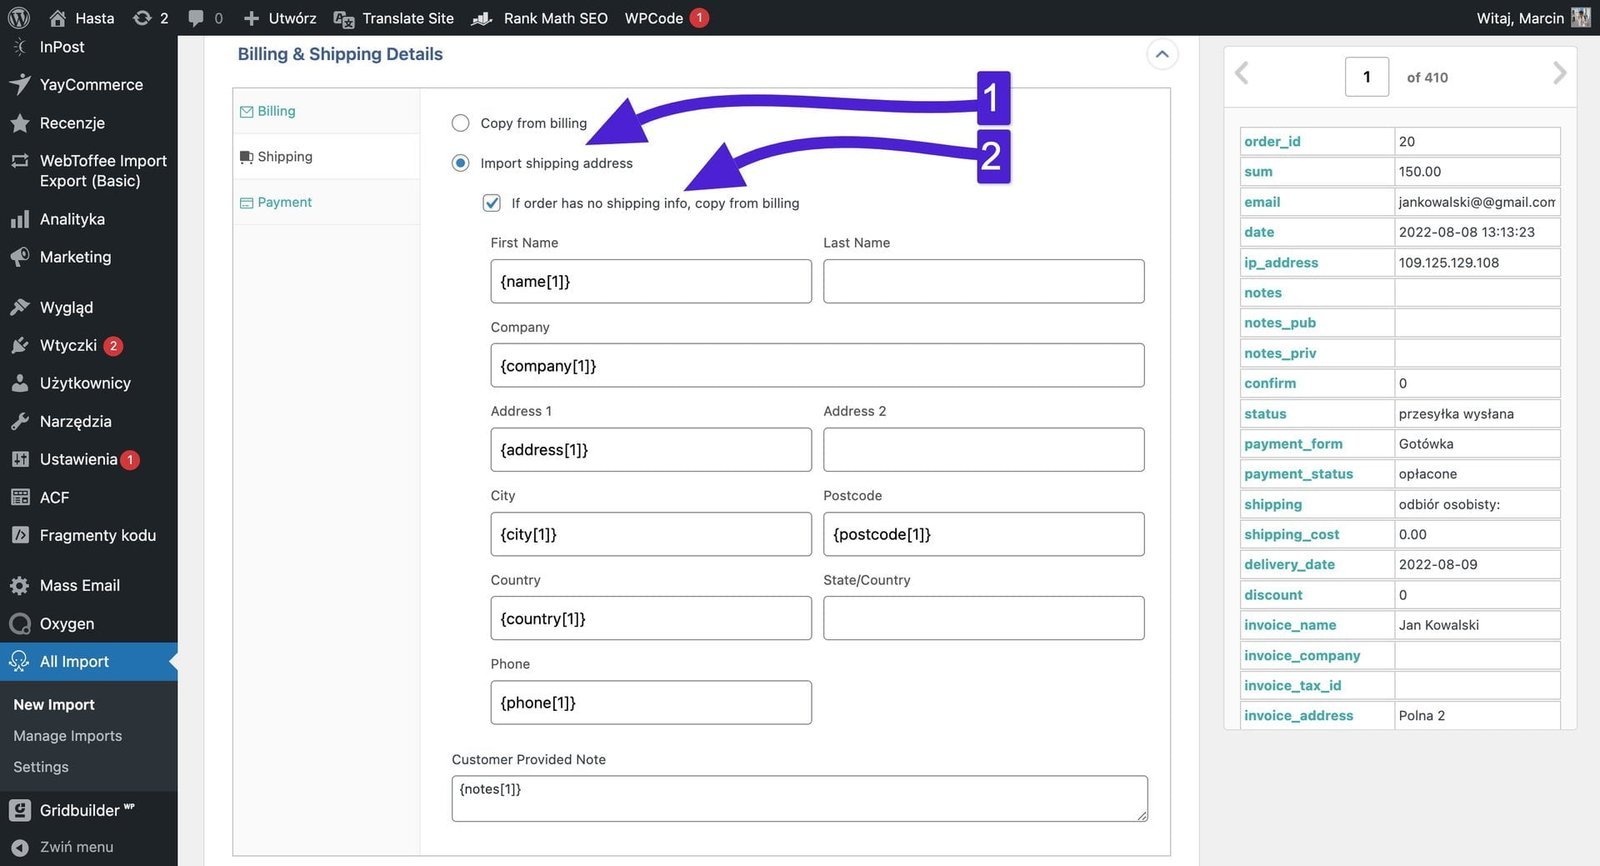Select Import shipping address option
This screenshot has width=1600, height=866.
coord(460,163)
